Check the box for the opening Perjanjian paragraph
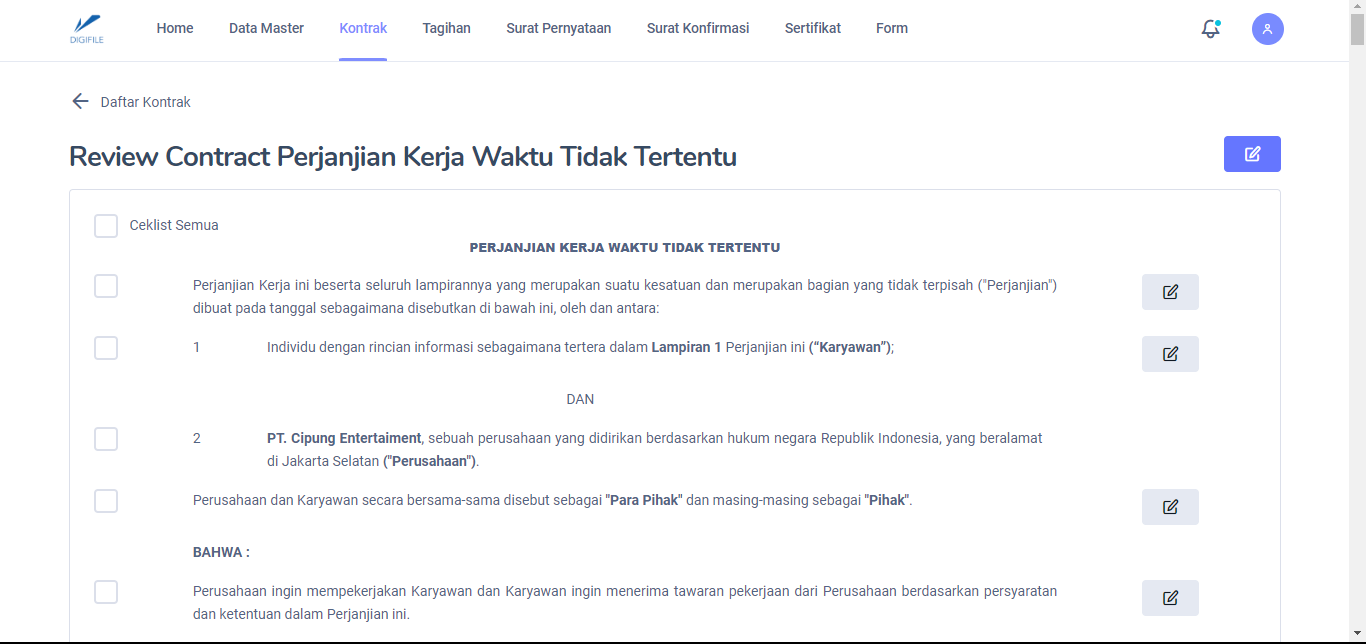This screenshot has height=644, width=1366. (x=106, y=286)
